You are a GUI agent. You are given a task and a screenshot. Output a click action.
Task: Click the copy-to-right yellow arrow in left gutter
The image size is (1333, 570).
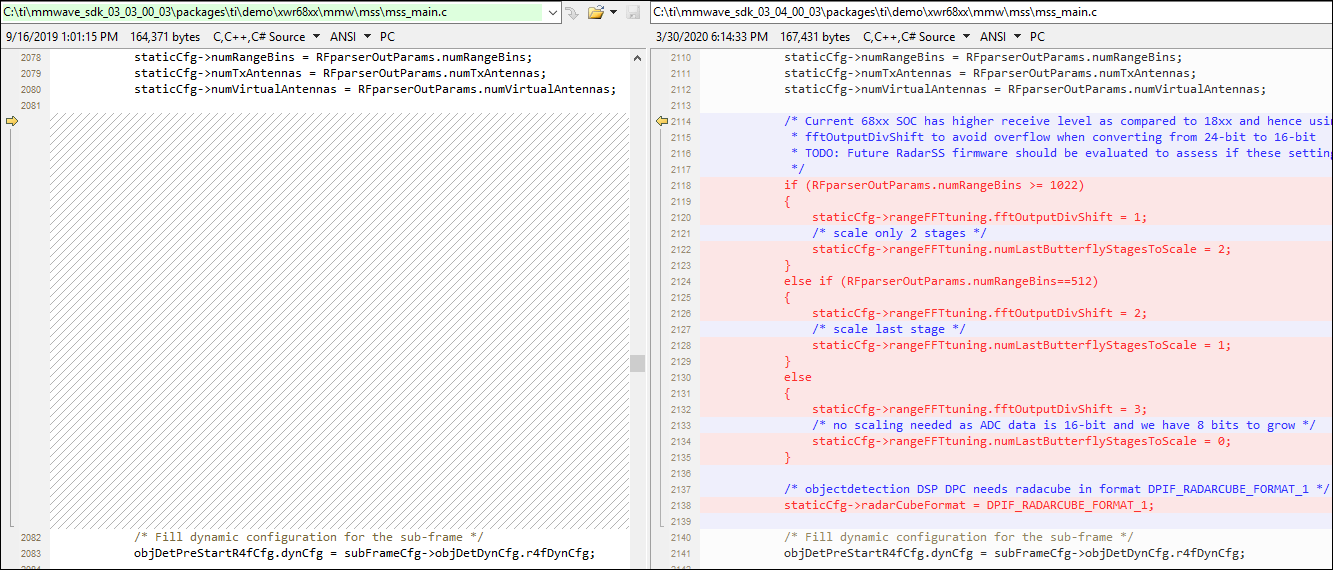click(12, 121)
